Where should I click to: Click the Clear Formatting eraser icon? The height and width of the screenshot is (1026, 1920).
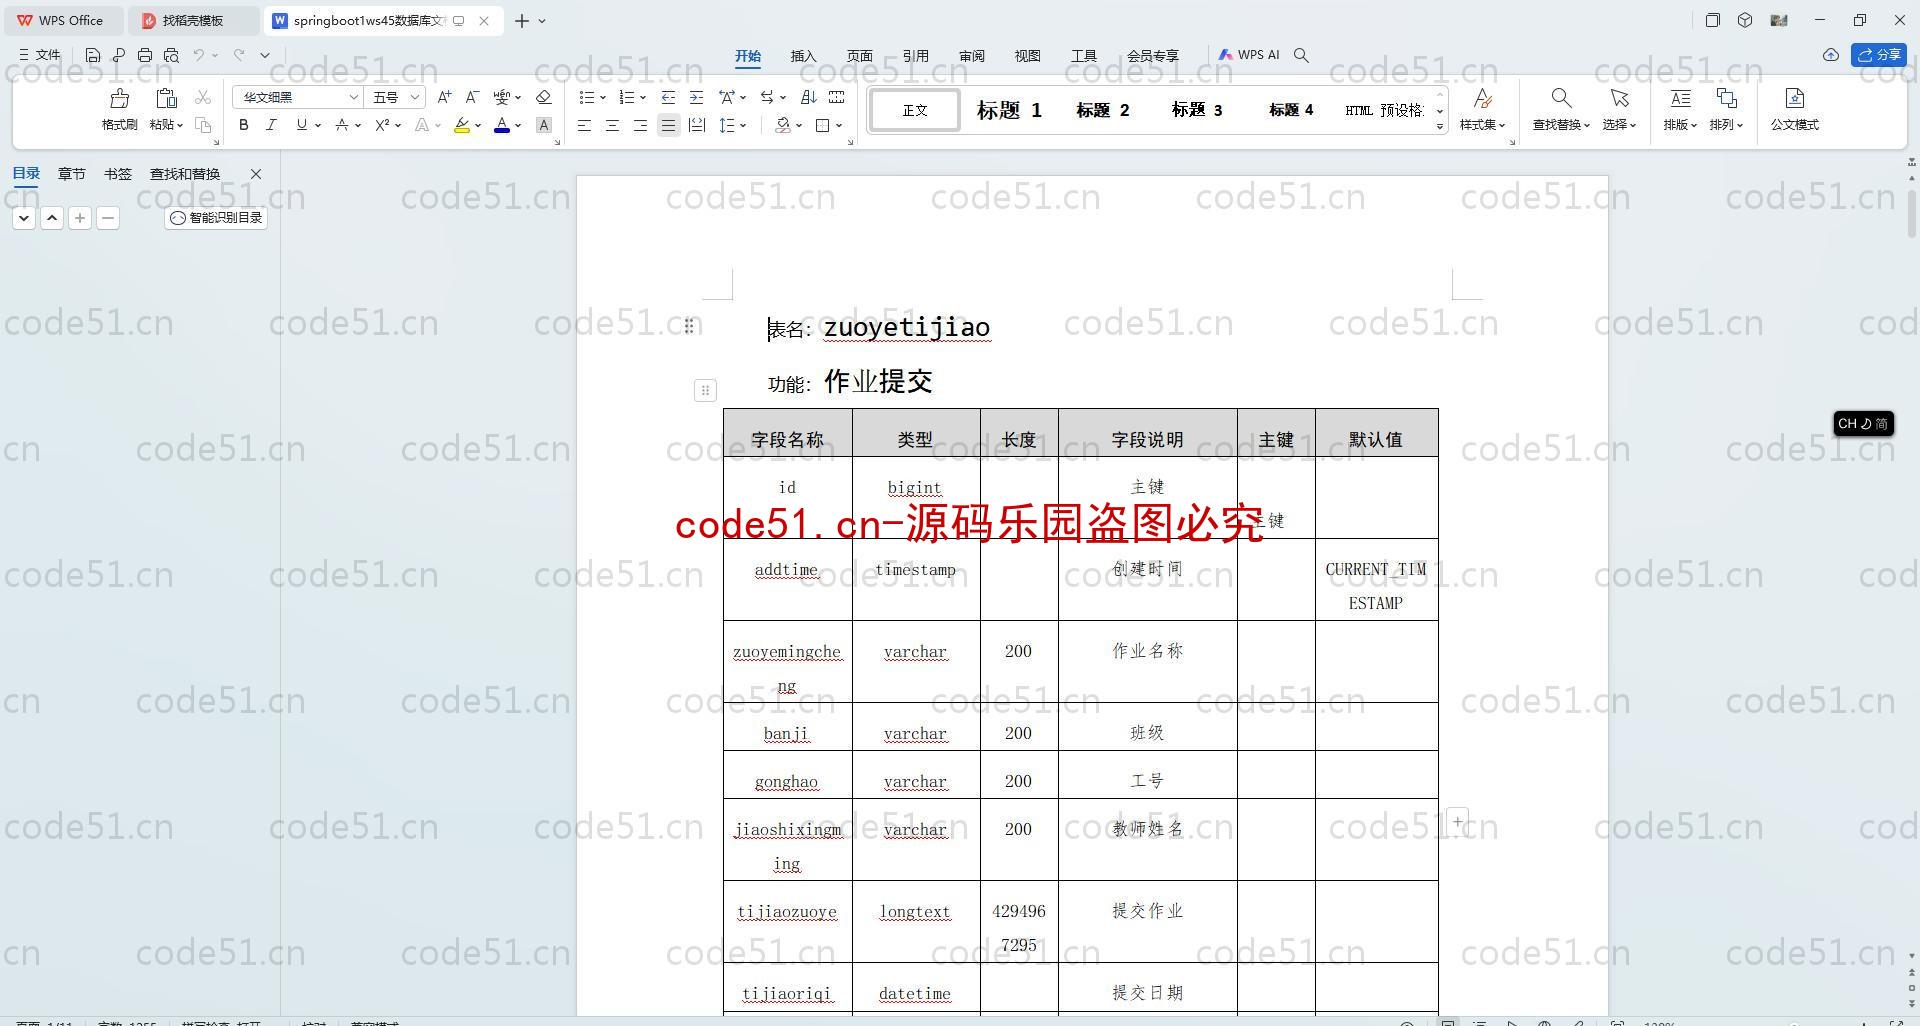coord(544,97)
